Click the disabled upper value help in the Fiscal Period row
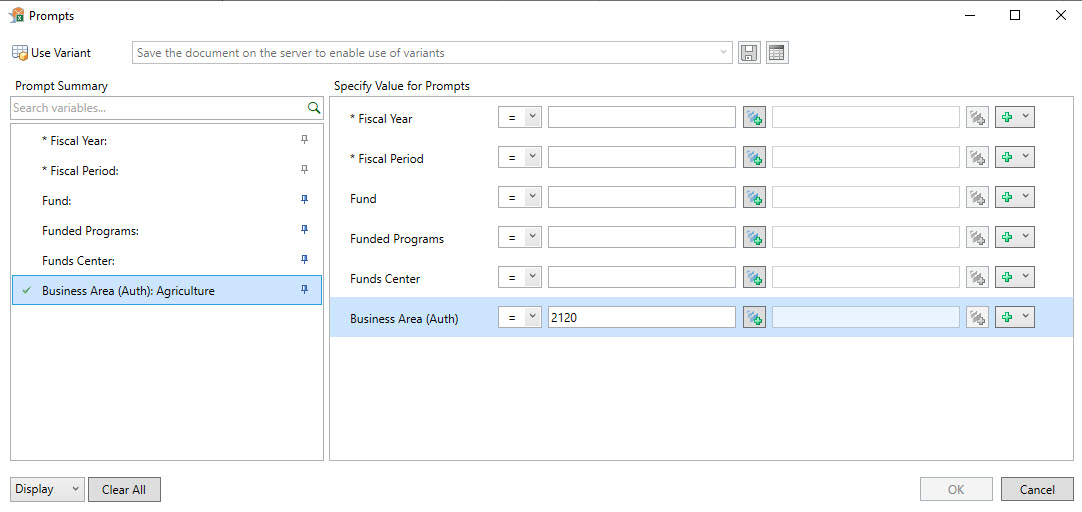Image resolution: width=1082 pixels, height=512 pixels. point(977,158)
